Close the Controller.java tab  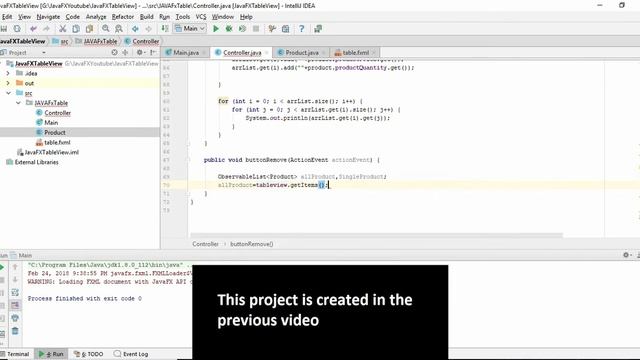point(267,53)
